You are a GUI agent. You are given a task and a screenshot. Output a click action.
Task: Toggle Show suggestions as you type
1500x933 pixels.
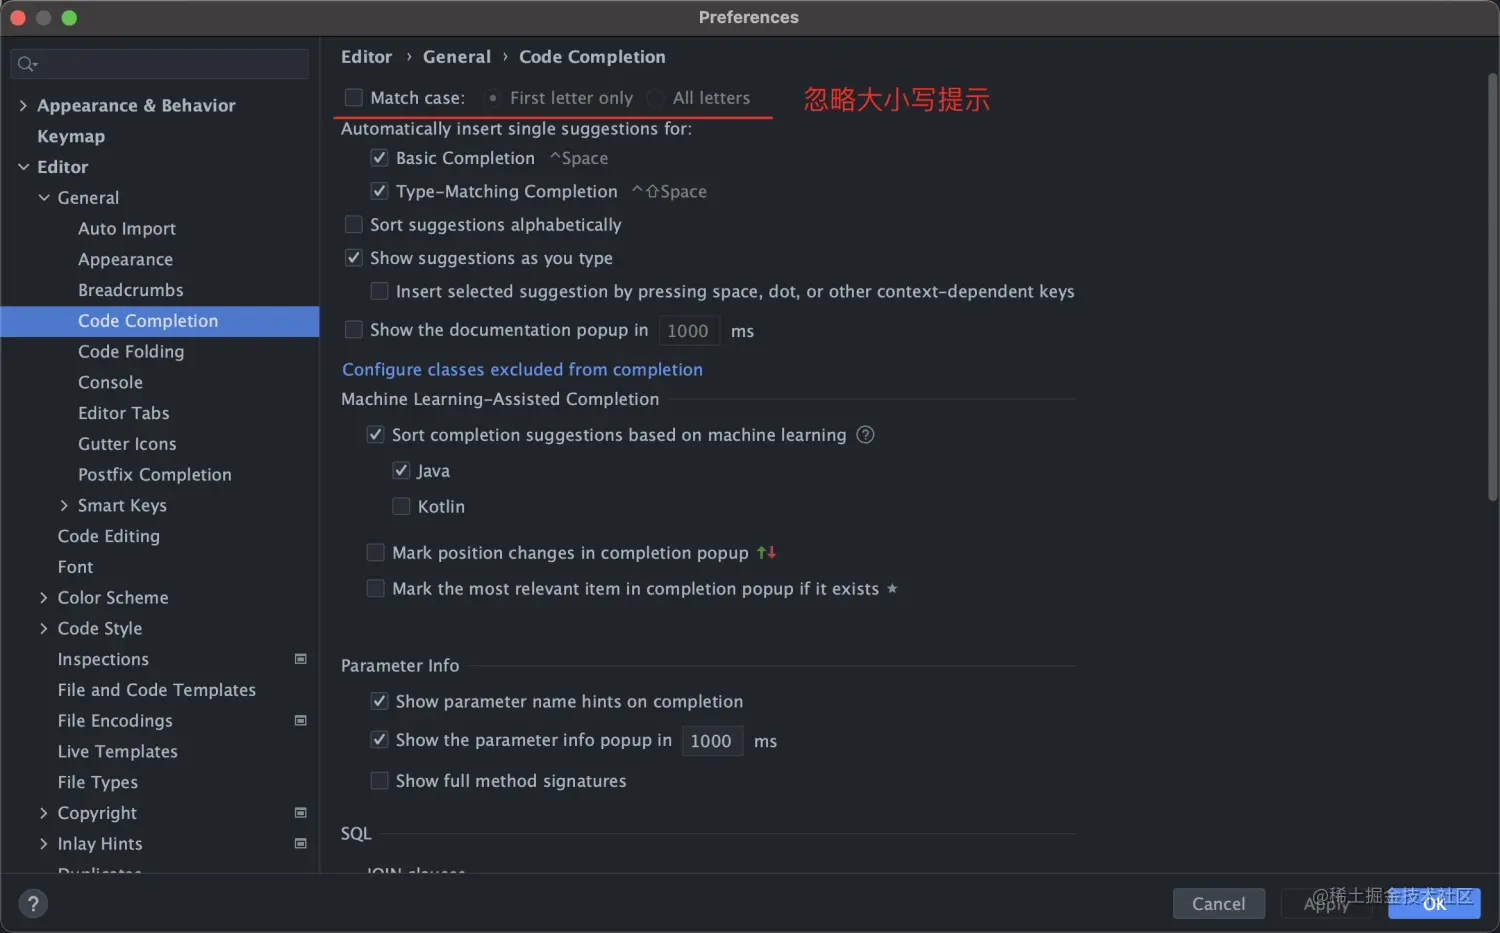pyautogui.click(x=354, y=258)
